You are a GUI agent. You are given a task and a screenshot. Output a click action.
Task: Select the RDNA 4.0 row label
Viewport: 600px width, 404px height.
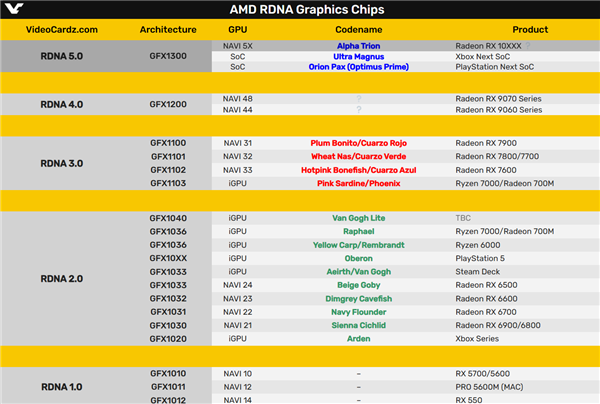(62, 104)
